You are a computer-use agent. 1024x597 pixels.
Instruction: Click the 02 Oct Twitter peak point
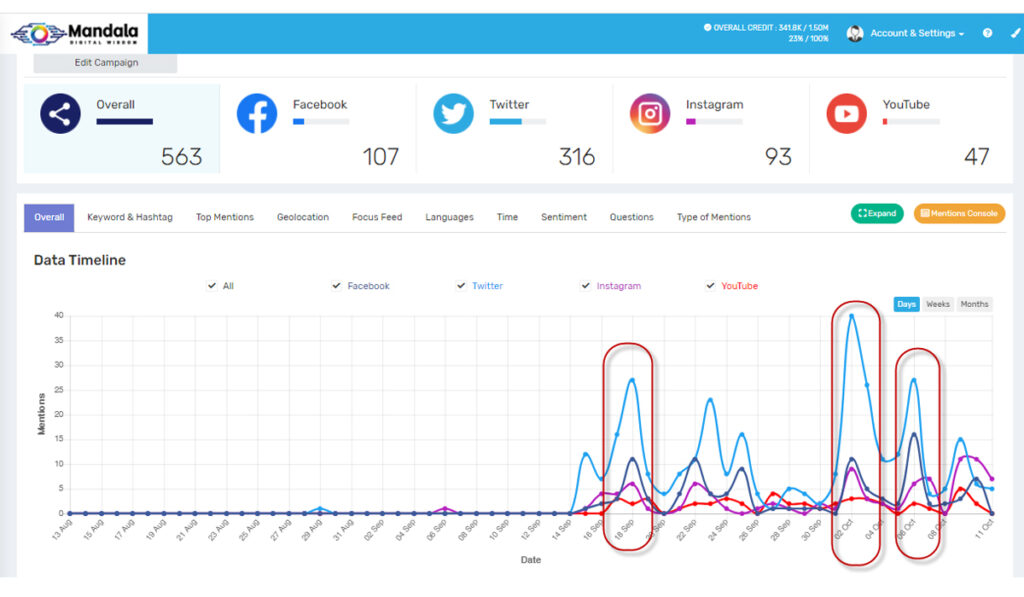(x=851, y=316)
